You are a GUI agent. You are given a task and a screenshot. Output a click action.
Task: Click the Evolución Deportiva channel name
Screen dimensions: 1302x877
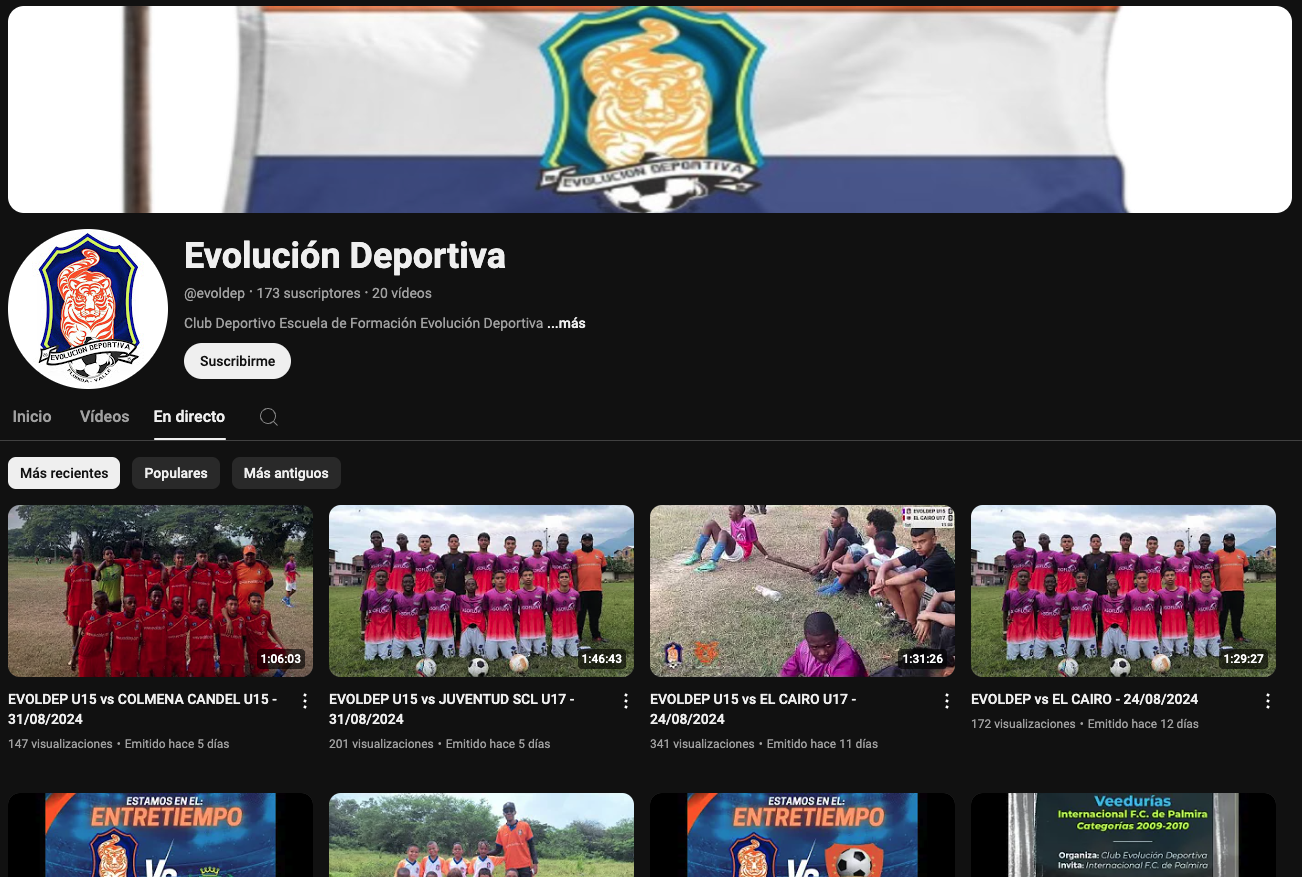(x=345, y=256)
